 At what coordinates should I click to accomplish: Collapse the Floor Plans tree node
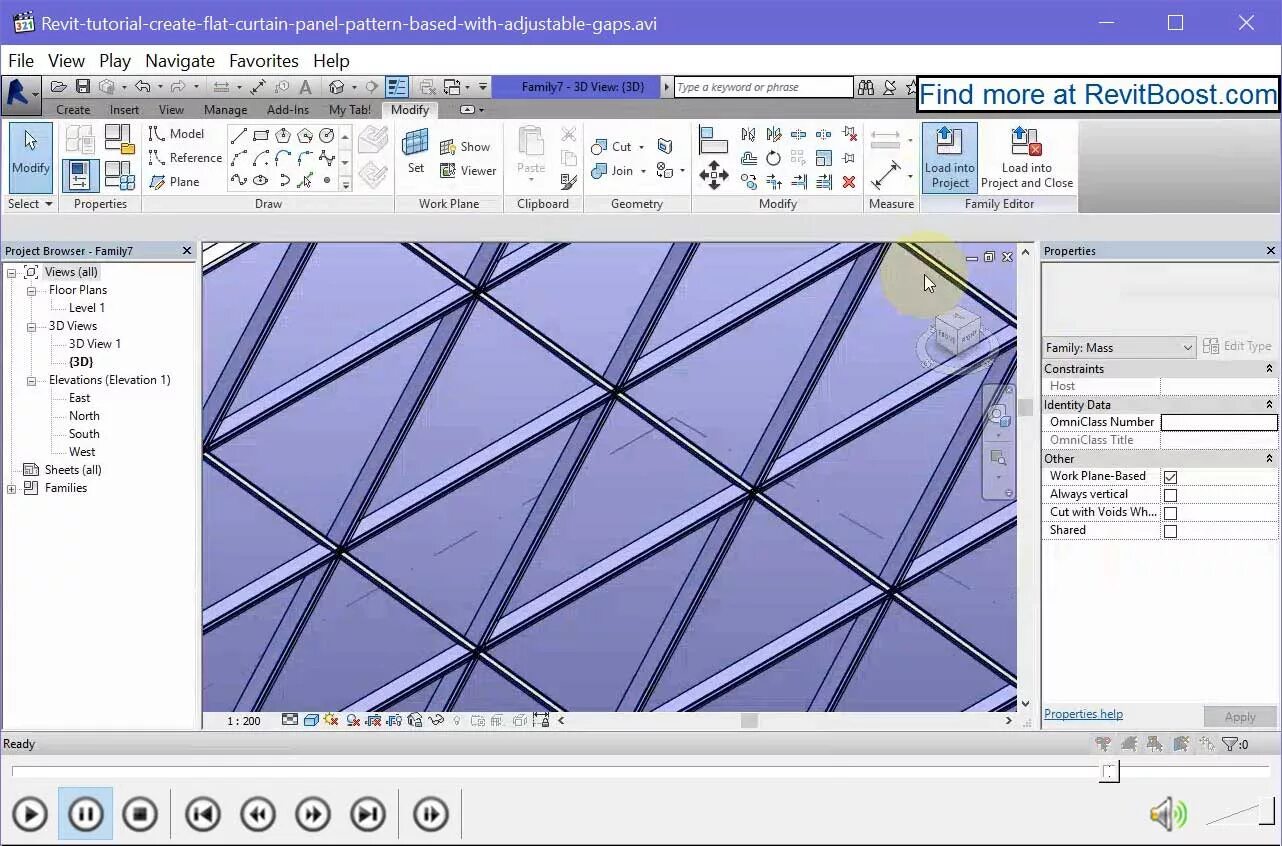pyautogui.click(x=31, y=290)
